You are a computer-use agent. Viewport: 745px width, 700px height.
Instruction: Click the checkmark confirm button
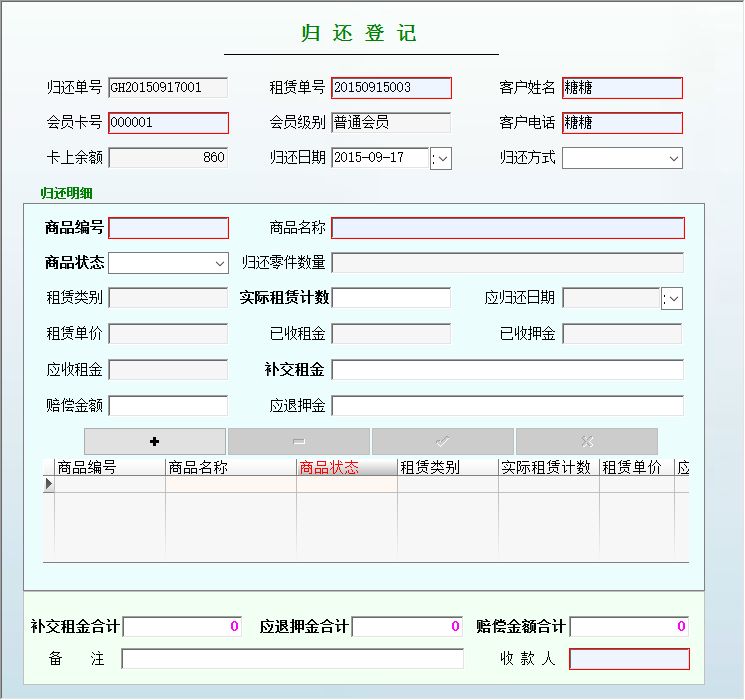(443, 441)
